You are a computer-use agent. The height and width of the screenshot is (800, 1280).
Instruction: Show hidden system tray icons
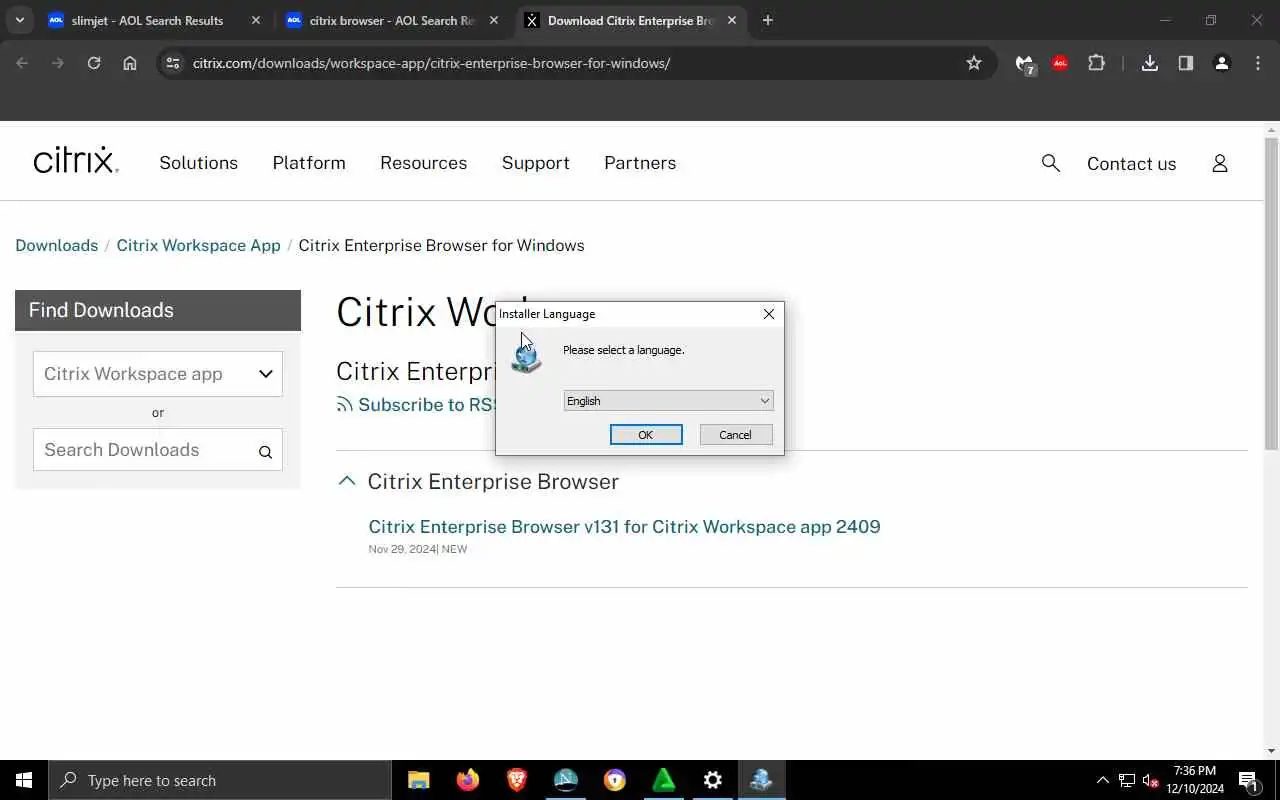click(x=1103, y=780)
